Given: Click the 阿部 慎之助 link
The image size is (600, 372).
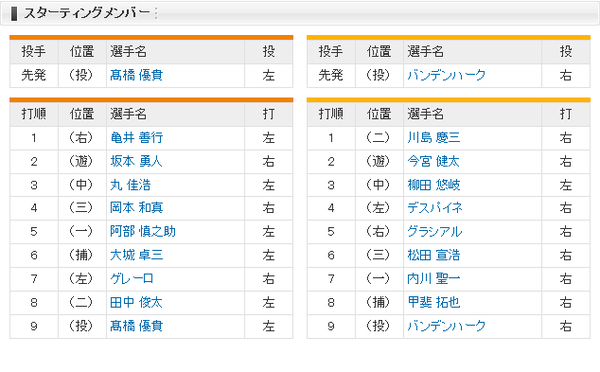Looking at the screenshot, I should [143, 232].
